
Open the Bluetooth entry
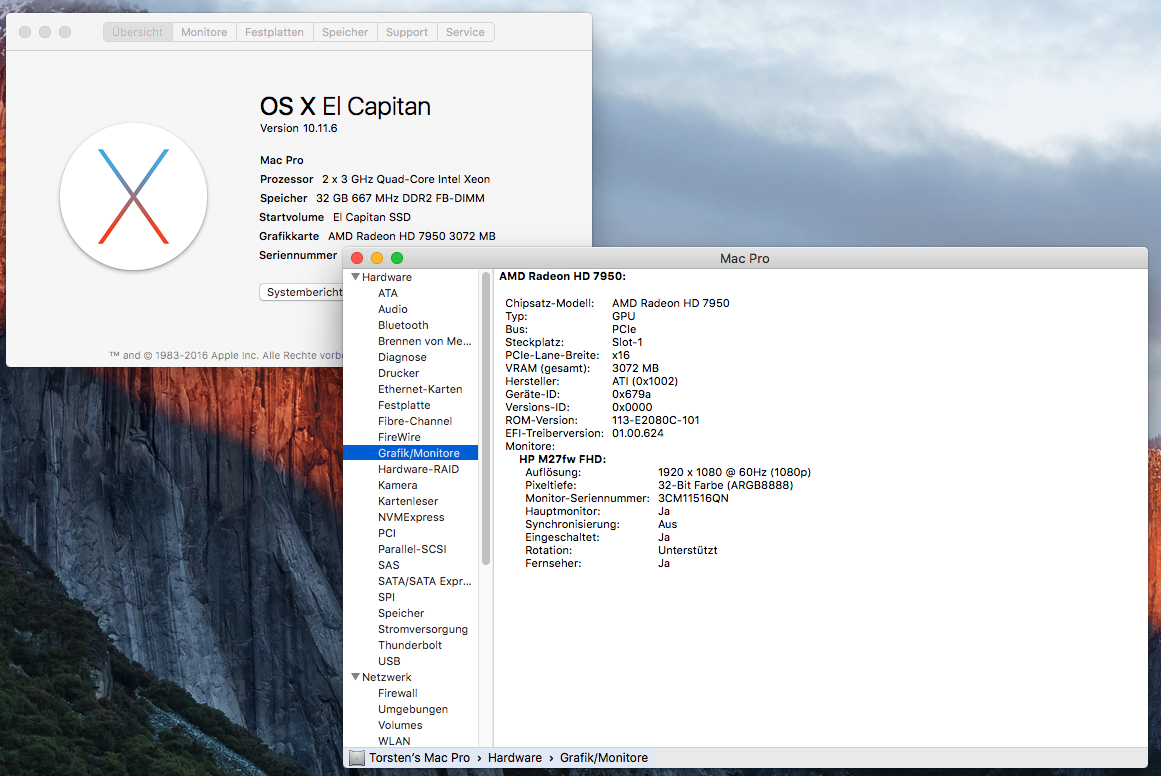[404, 325]
